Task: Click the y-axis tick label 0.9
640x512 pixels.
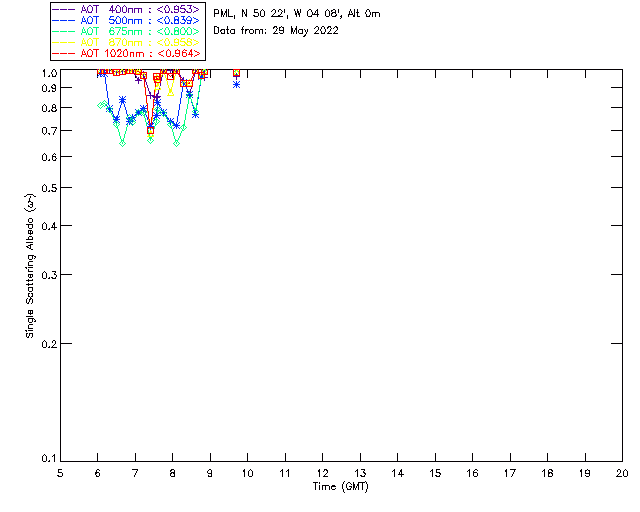Action: coord(49,88)
